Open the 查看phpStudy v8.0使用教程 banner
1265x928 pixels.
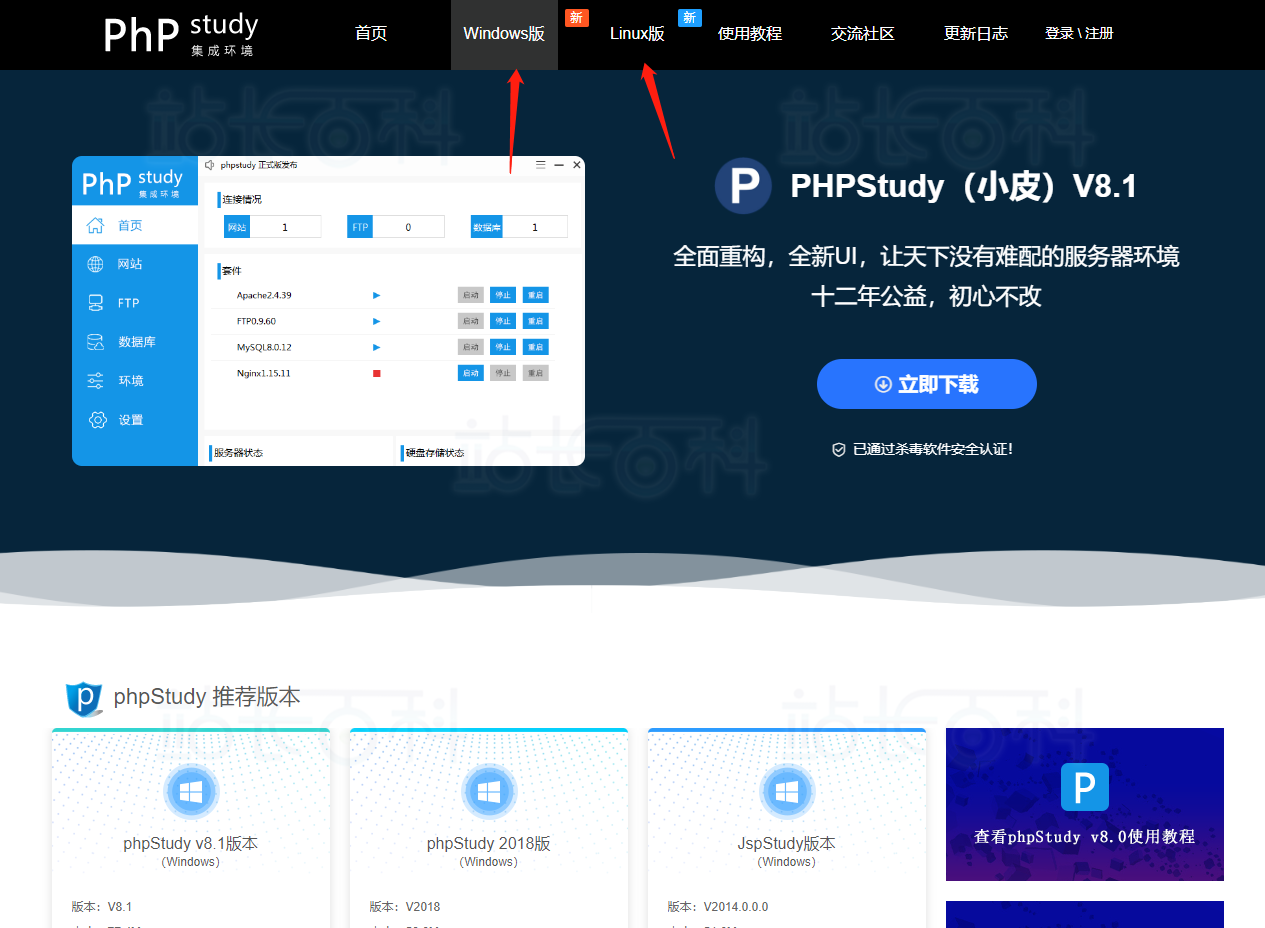pyautogui.click(x=1085, y=804)
